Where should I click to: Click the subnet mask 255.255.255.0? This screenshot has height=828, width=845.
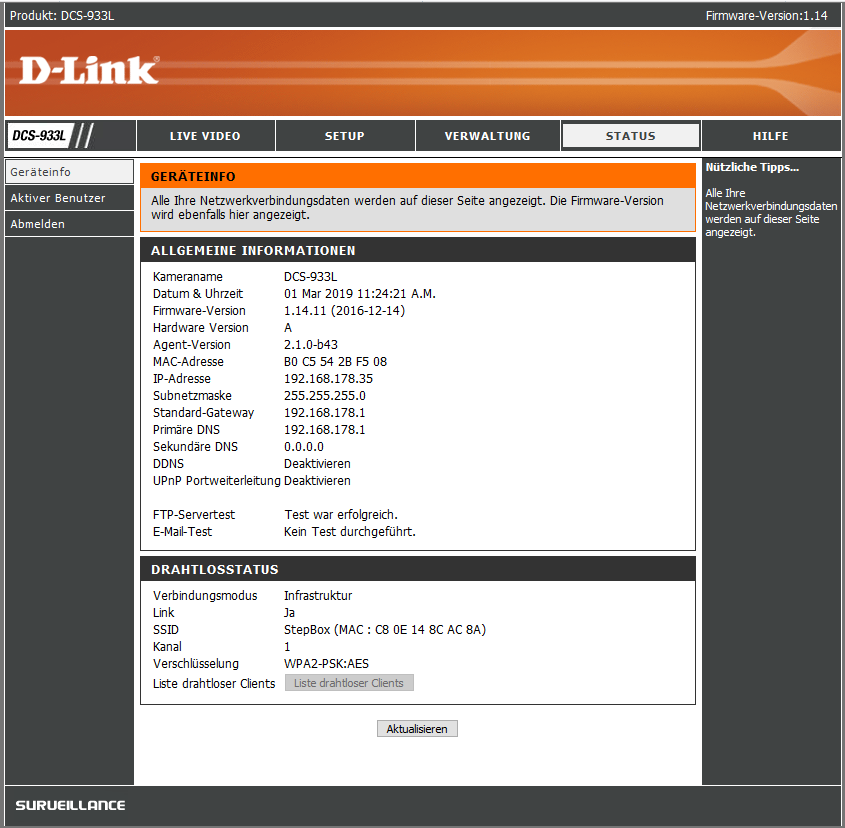point(325,396)
